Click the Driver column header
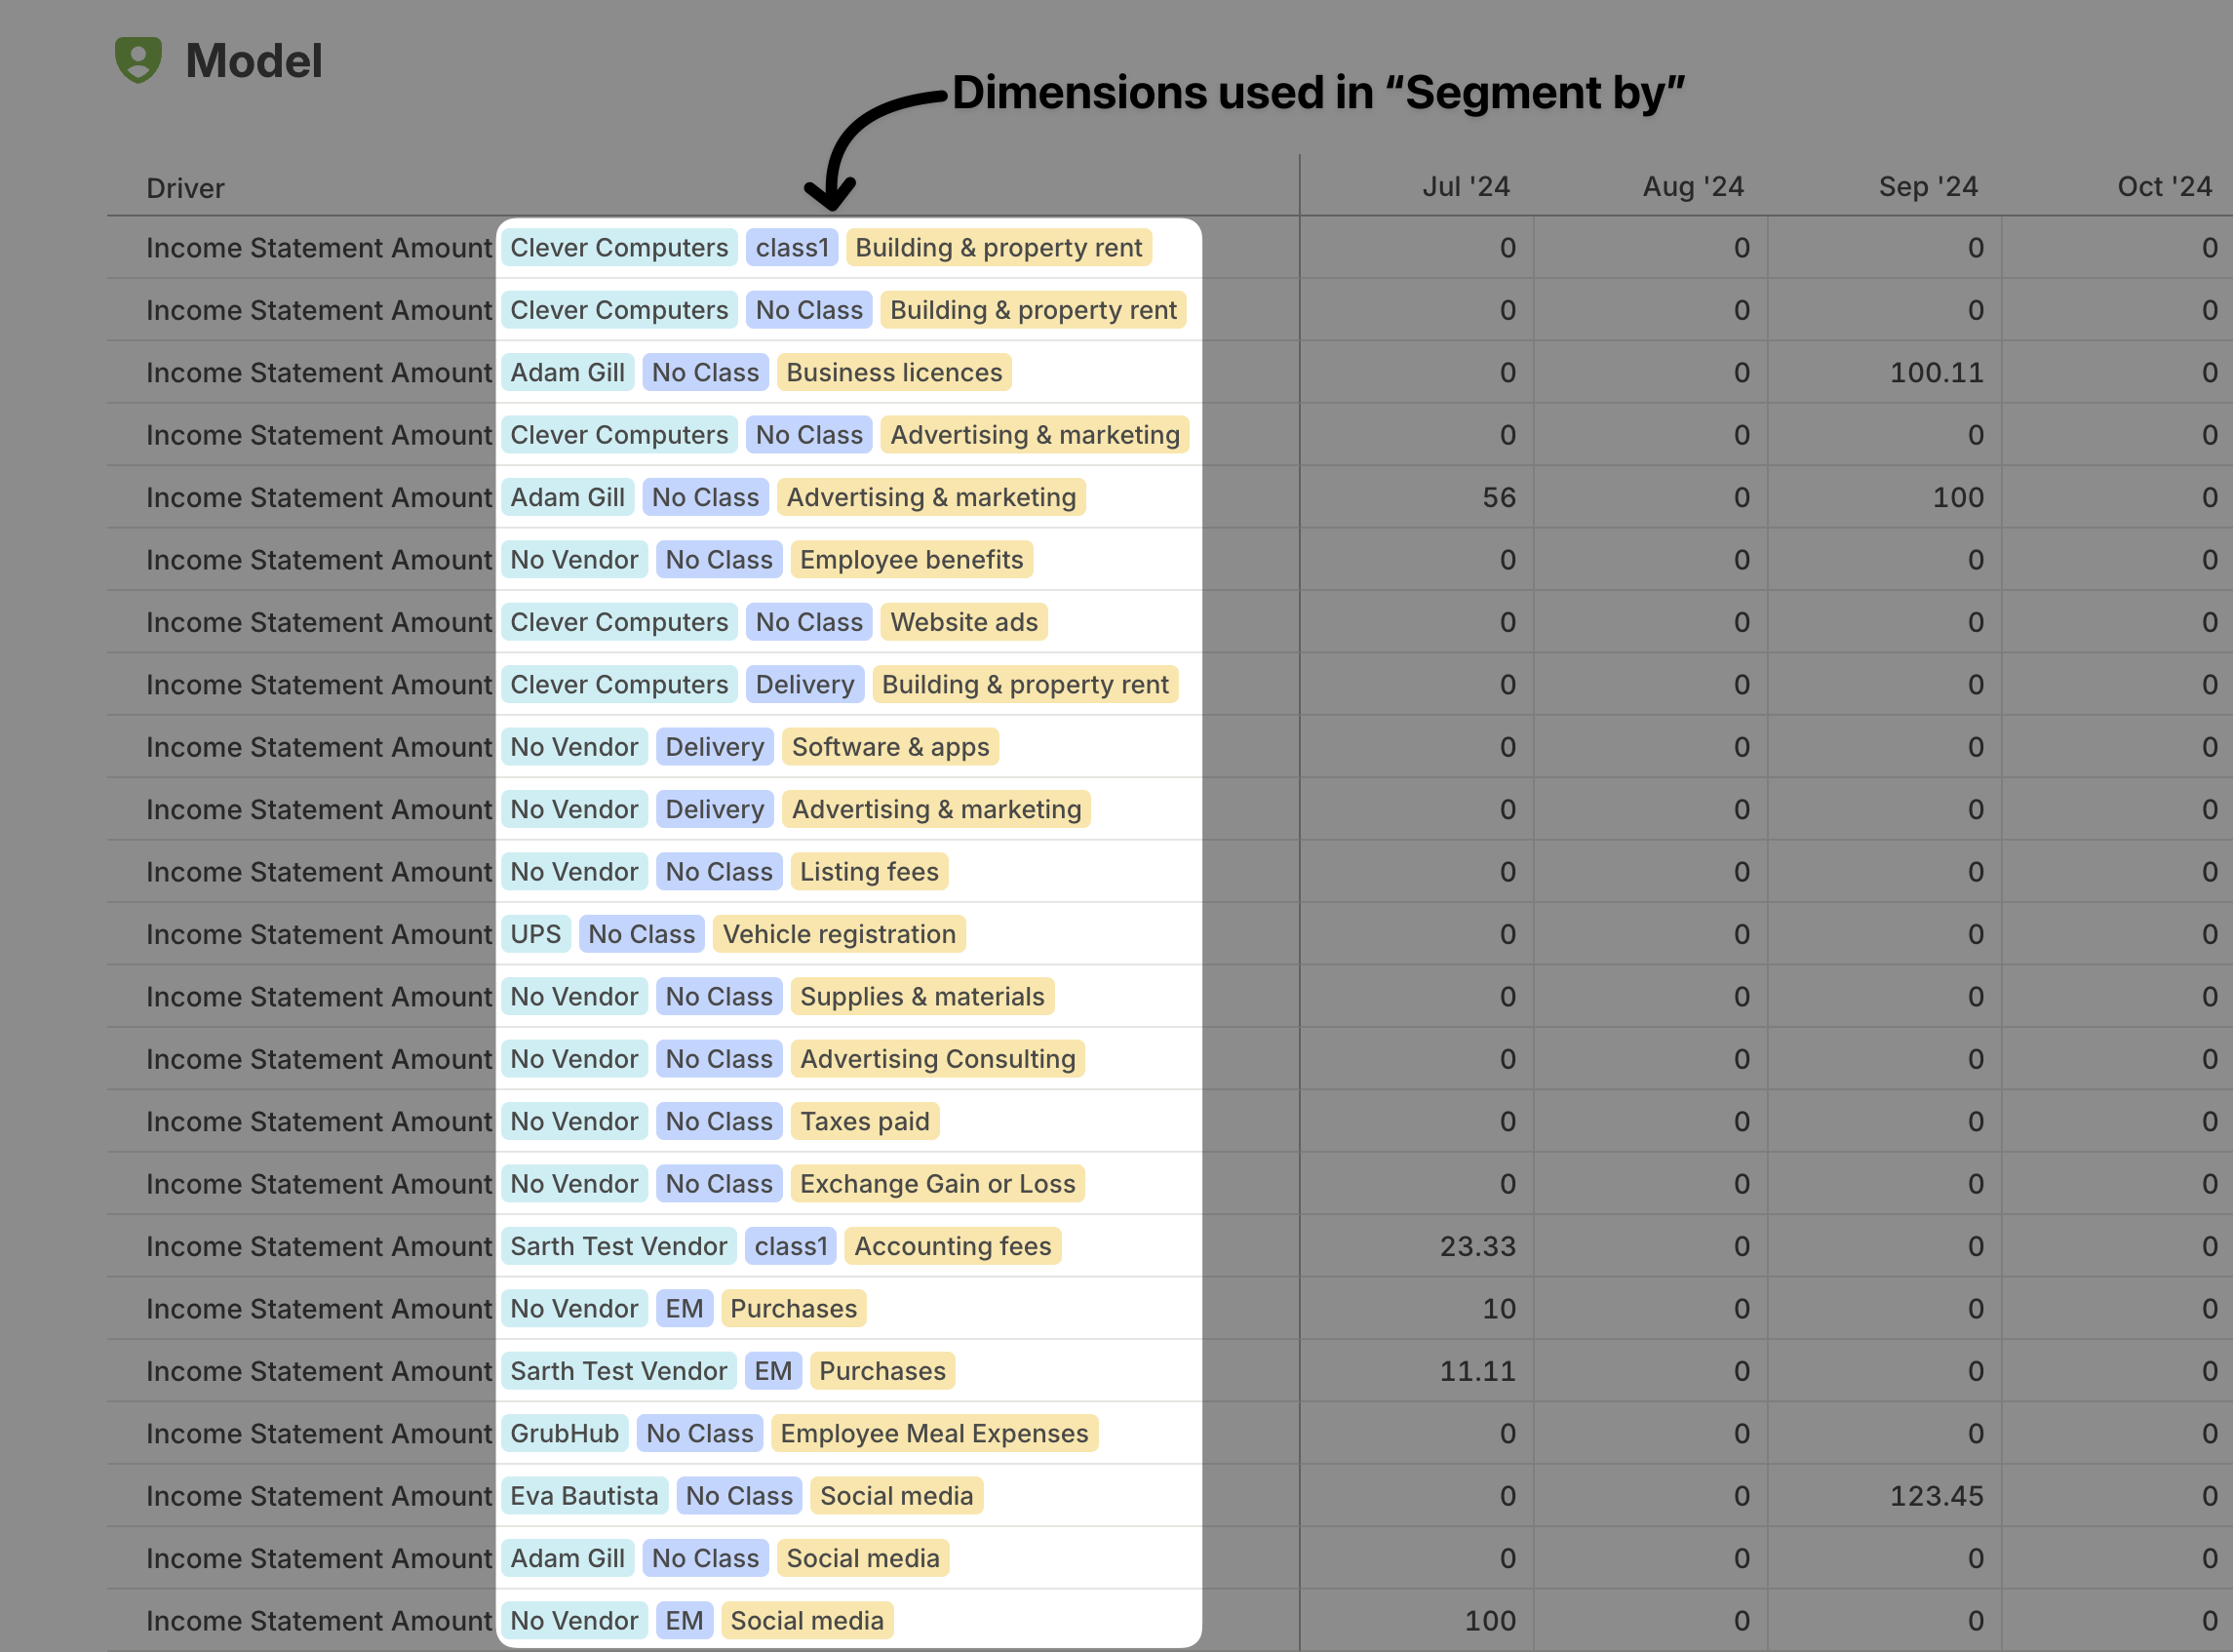This screenshot has width=2233, height=1652. point(185,188)
